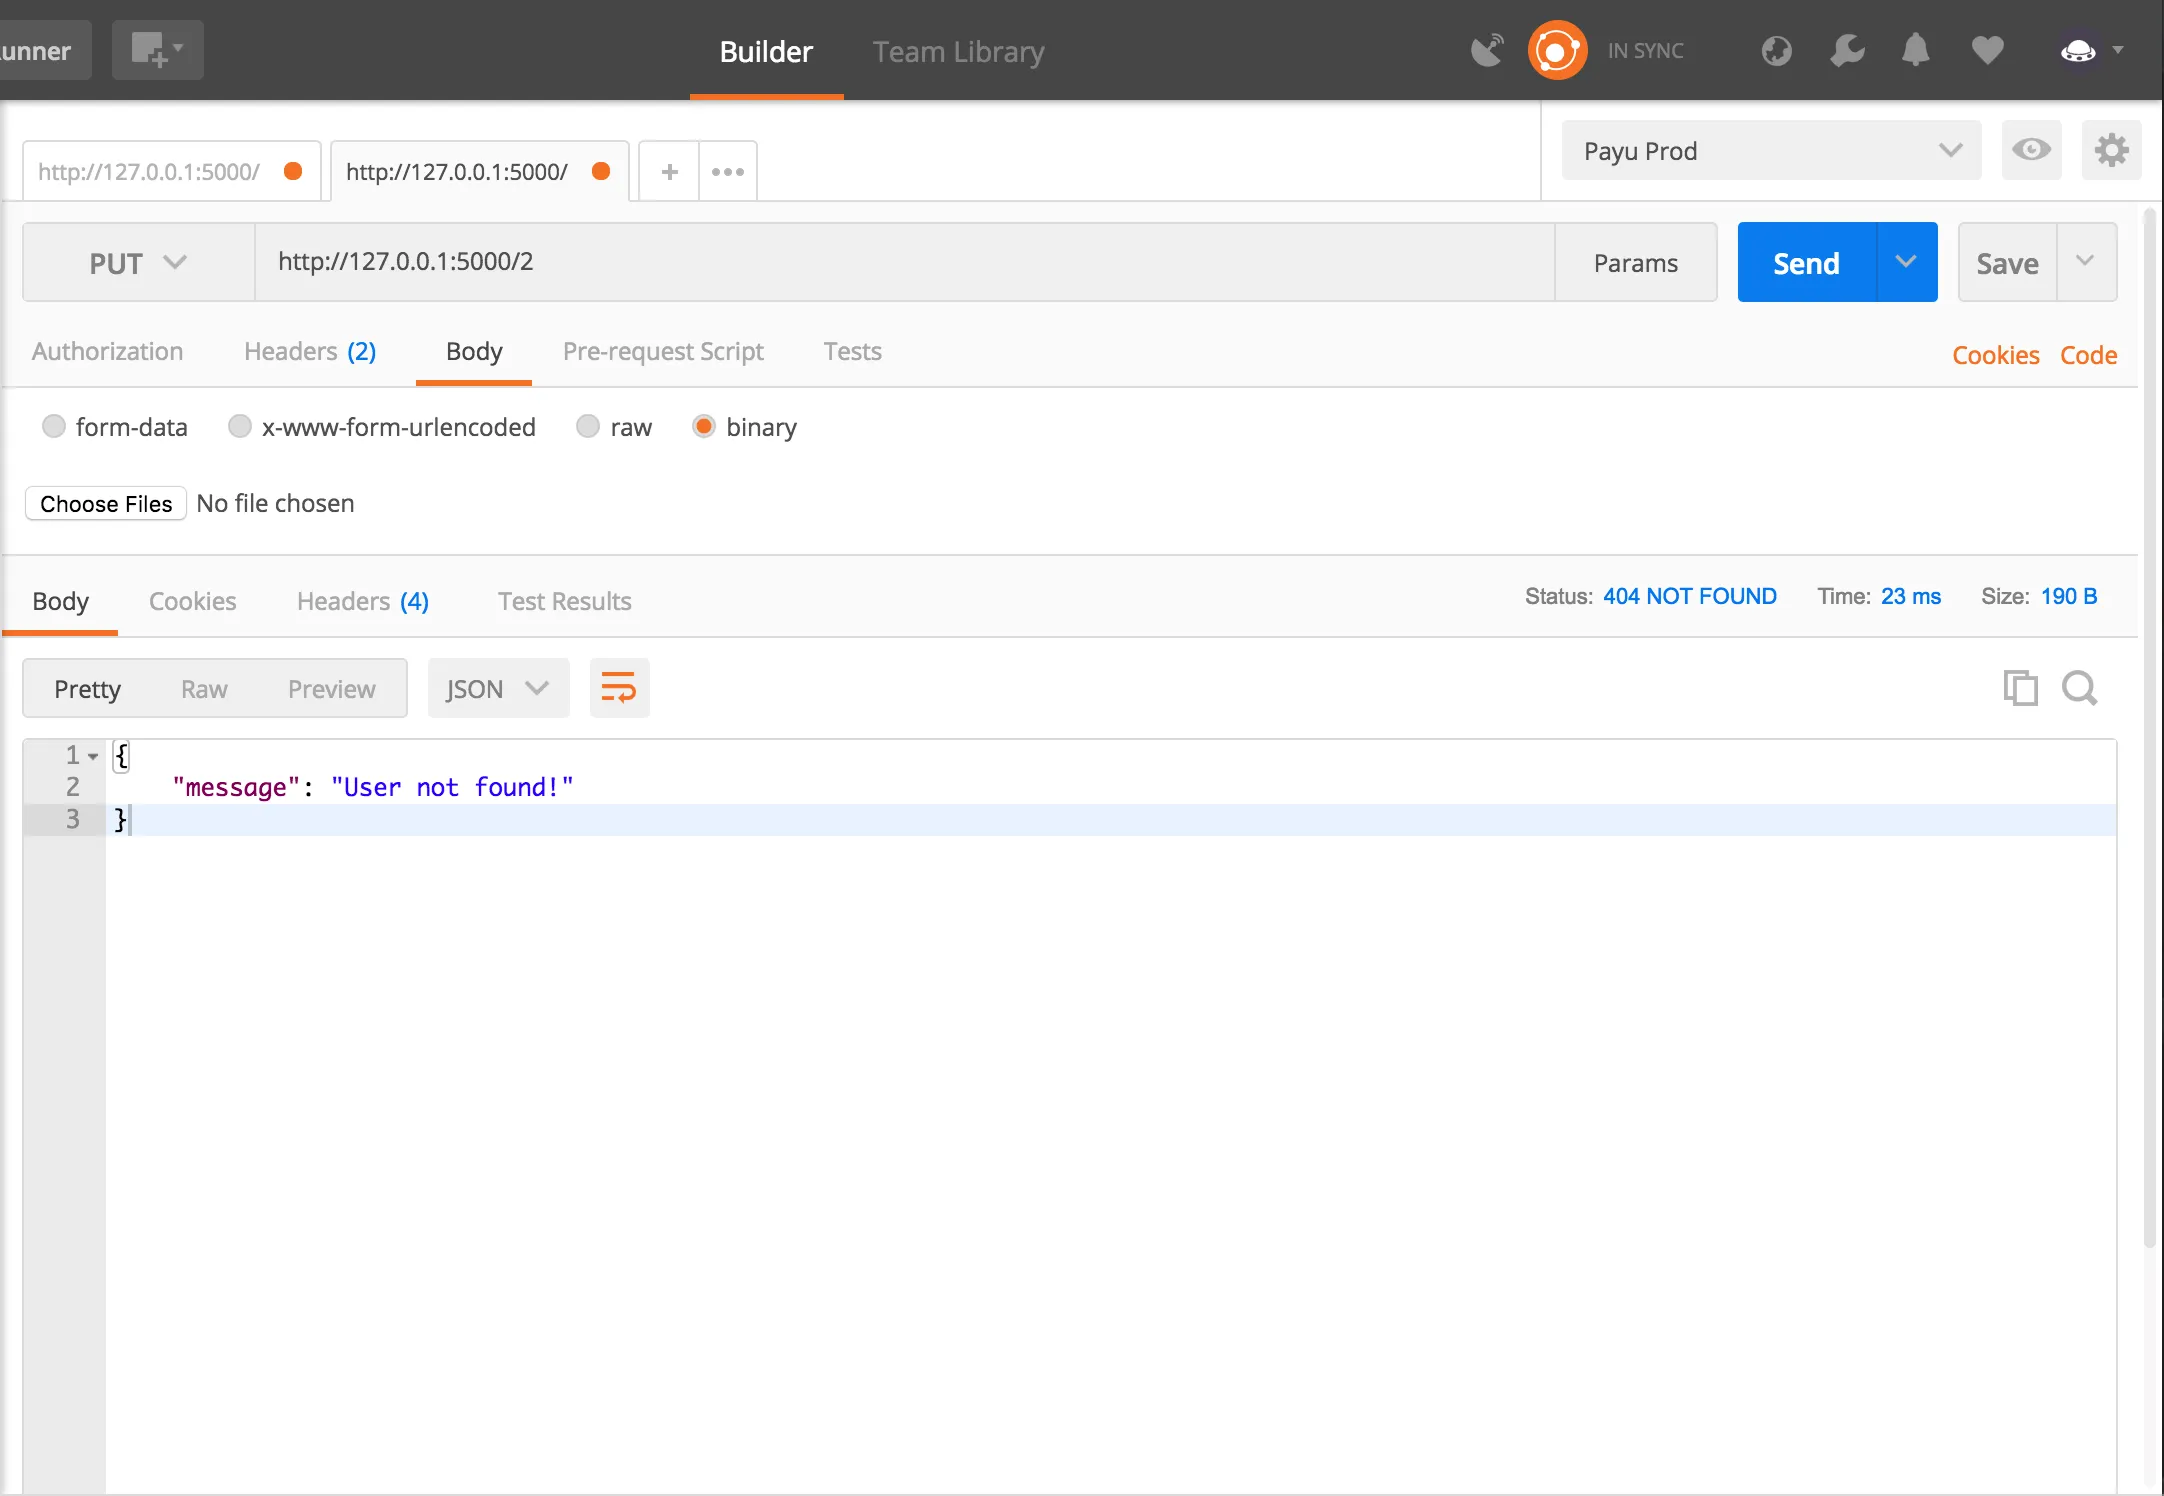The height and width of the screenshot is (1496, 2164).
Task: Click the blue Send button
Action: pos(1806,263)
